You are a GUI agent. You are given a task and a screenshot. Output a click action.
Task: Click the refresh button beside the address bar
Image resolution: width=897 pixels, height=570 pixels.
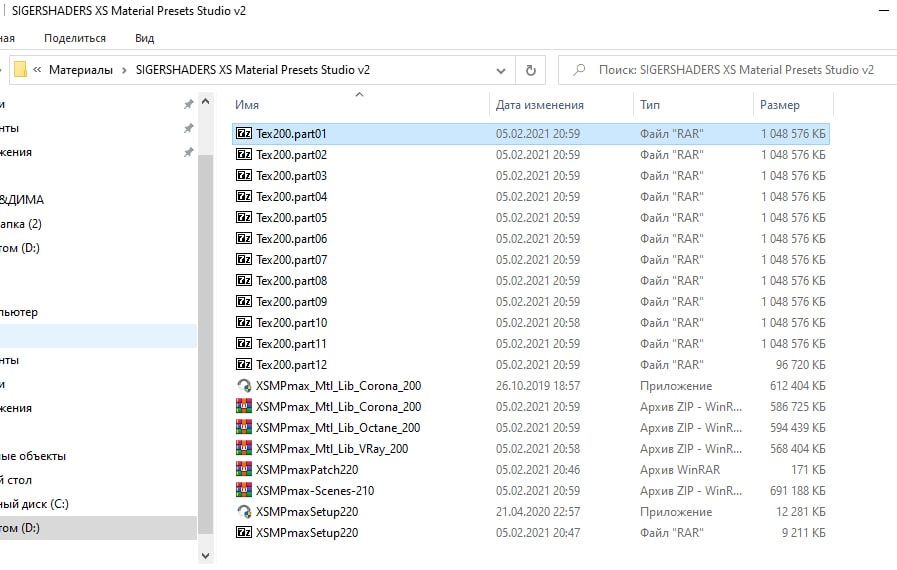pos(530,70)
